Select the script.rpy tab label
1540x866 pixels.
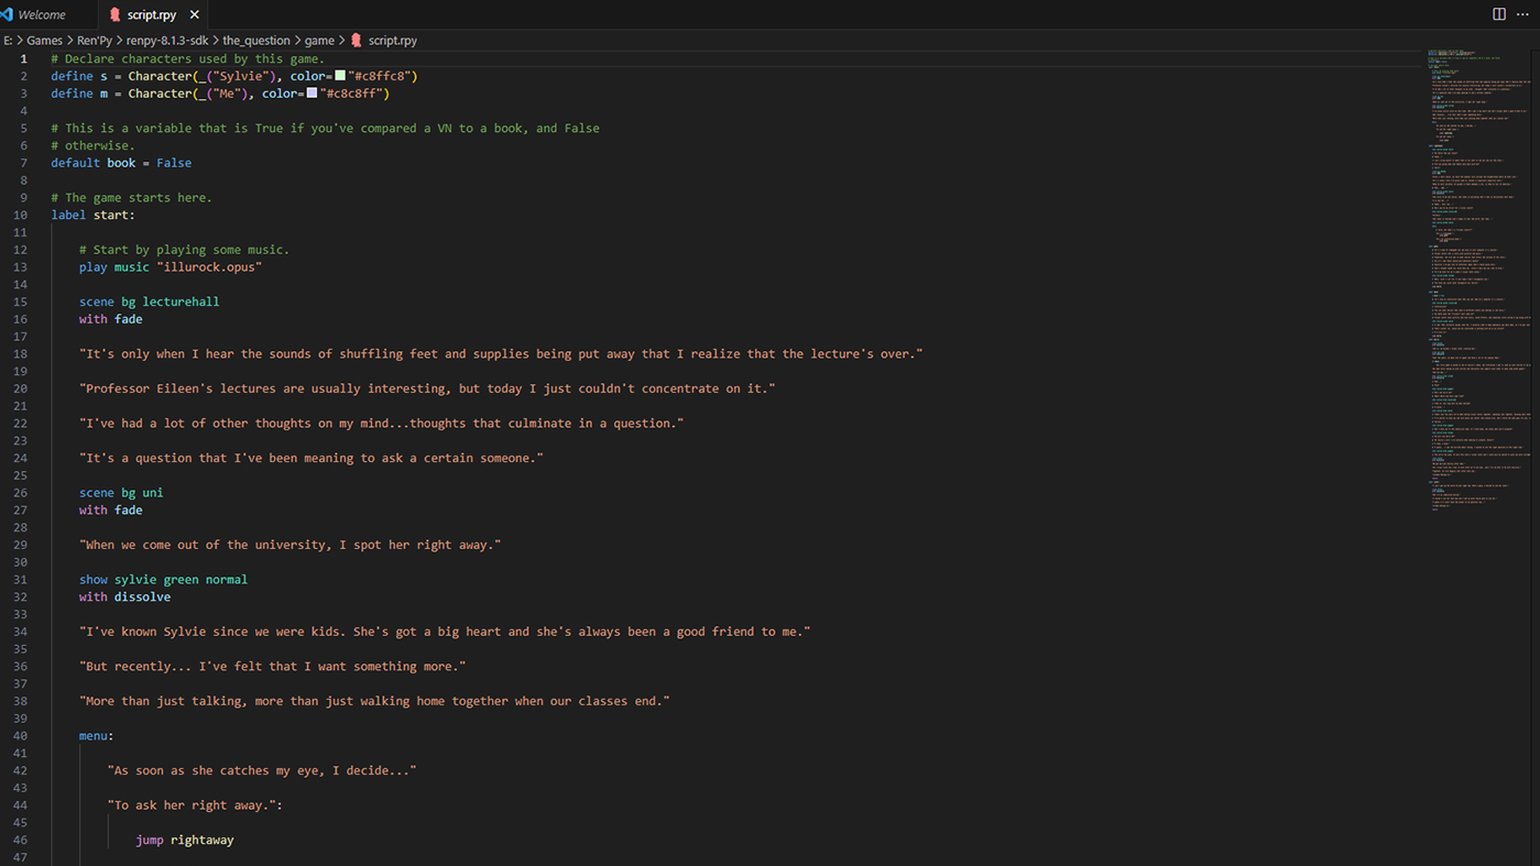click(151, 15)
